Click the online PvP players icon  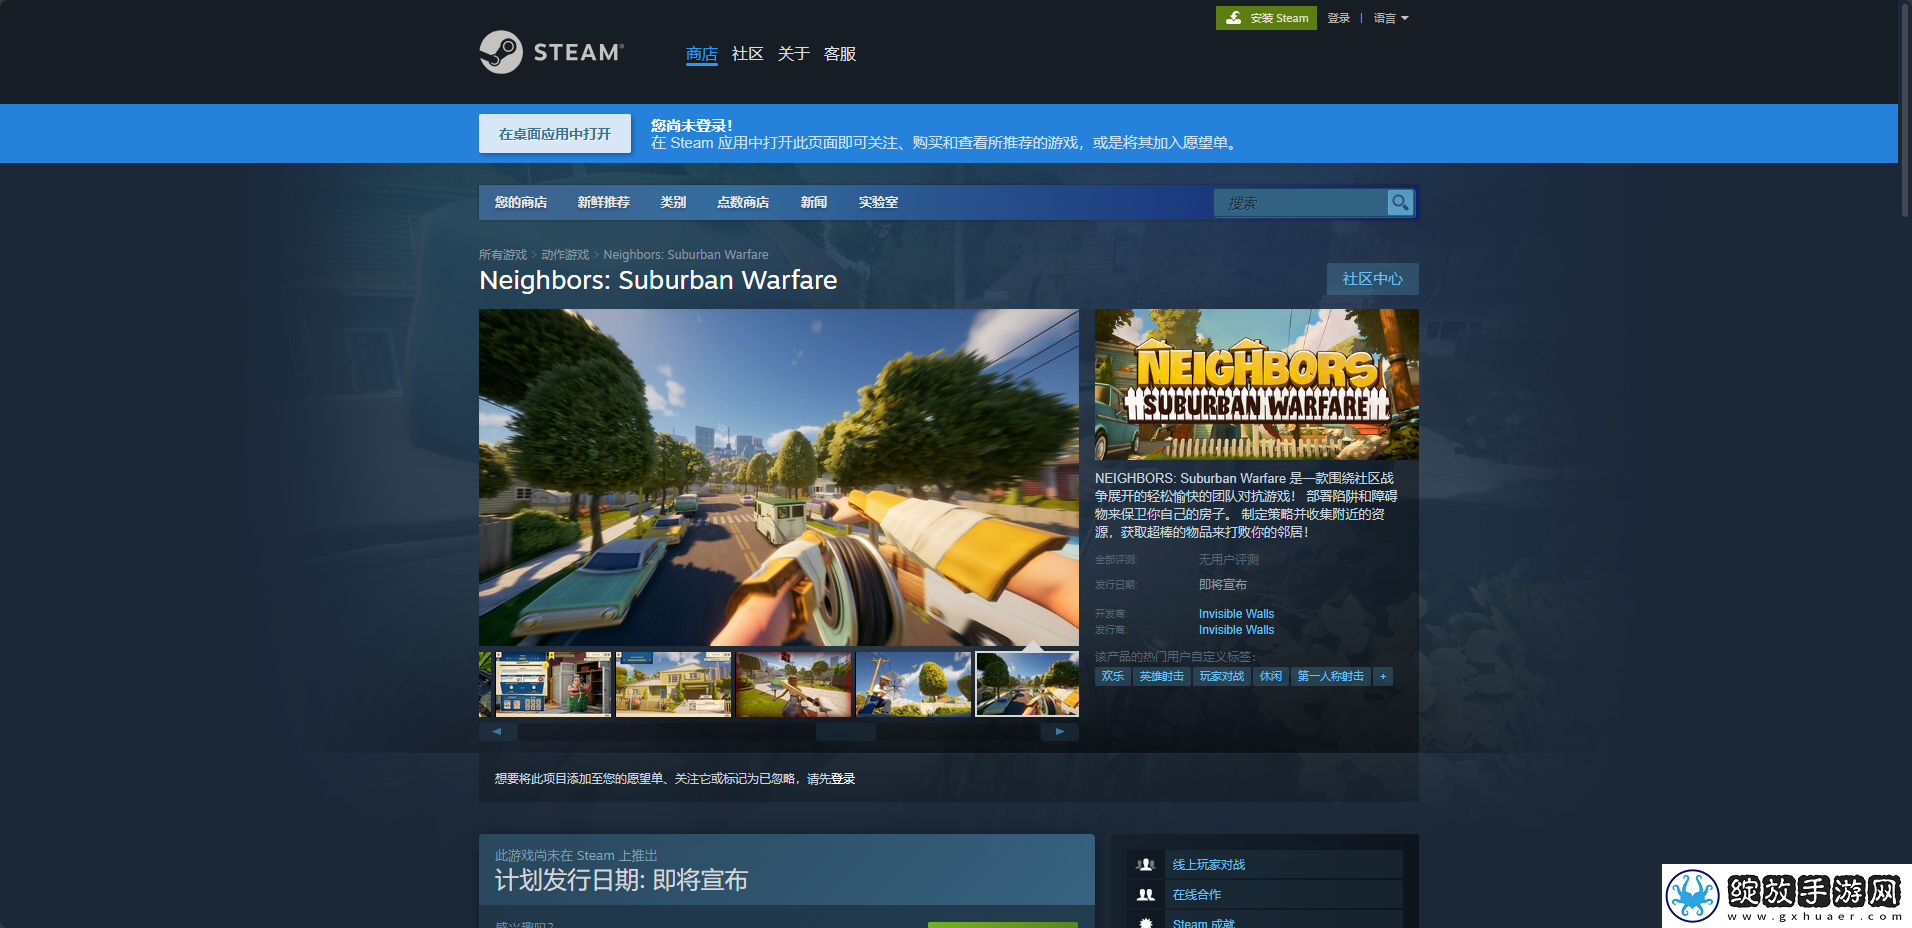click(1146, 864)
